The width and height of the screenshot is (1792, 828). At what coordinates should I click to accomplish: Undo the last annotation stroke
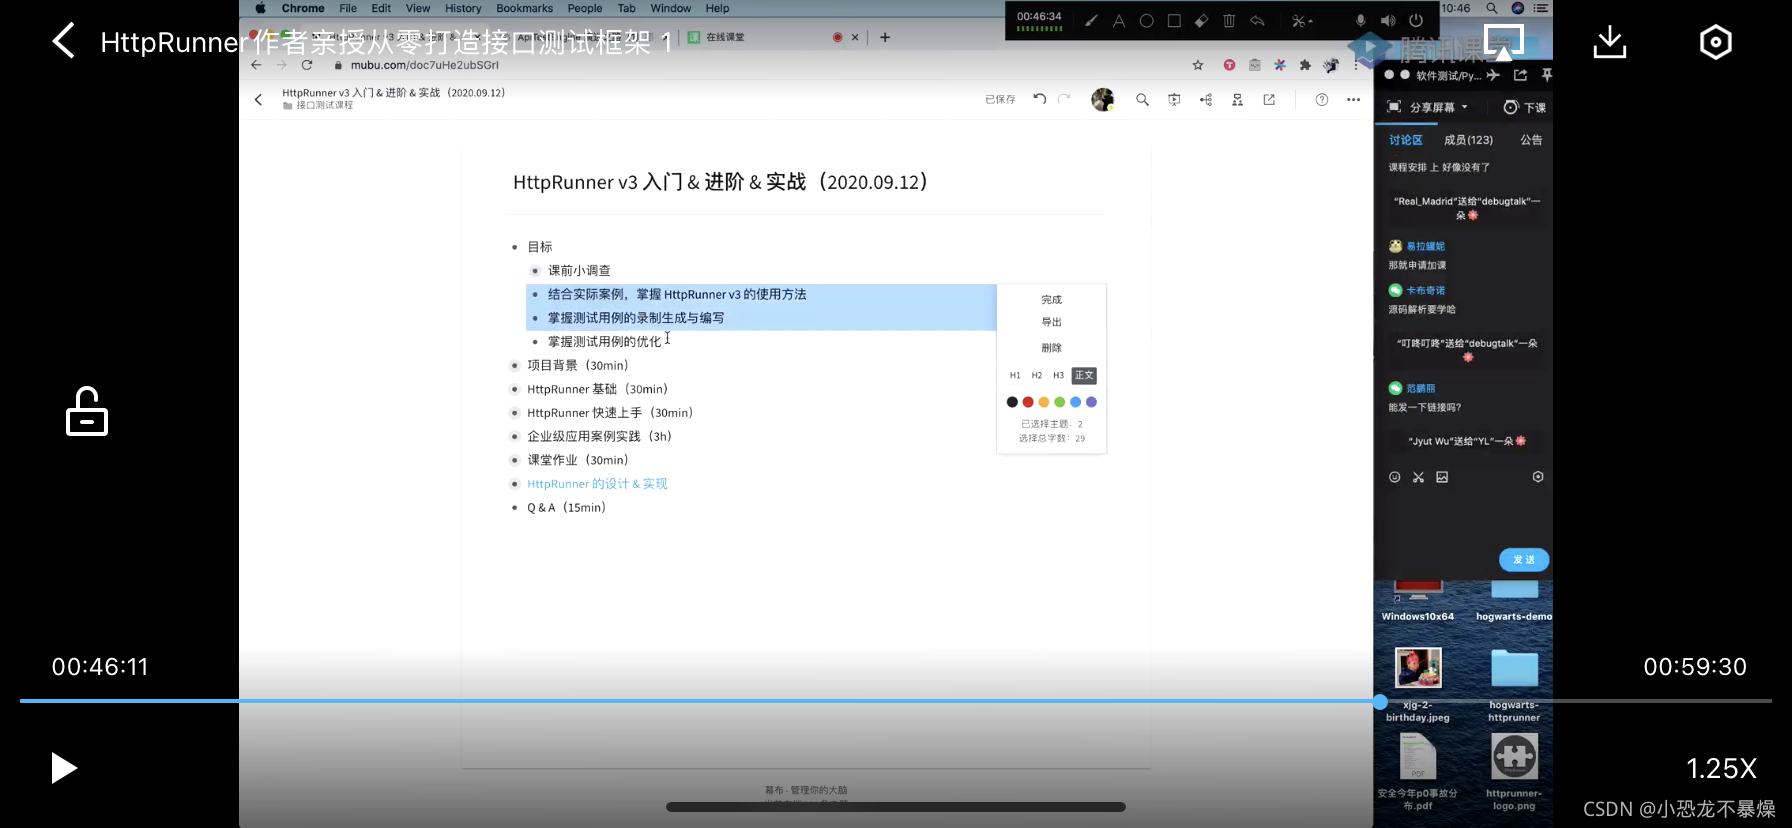point(1257,20)
